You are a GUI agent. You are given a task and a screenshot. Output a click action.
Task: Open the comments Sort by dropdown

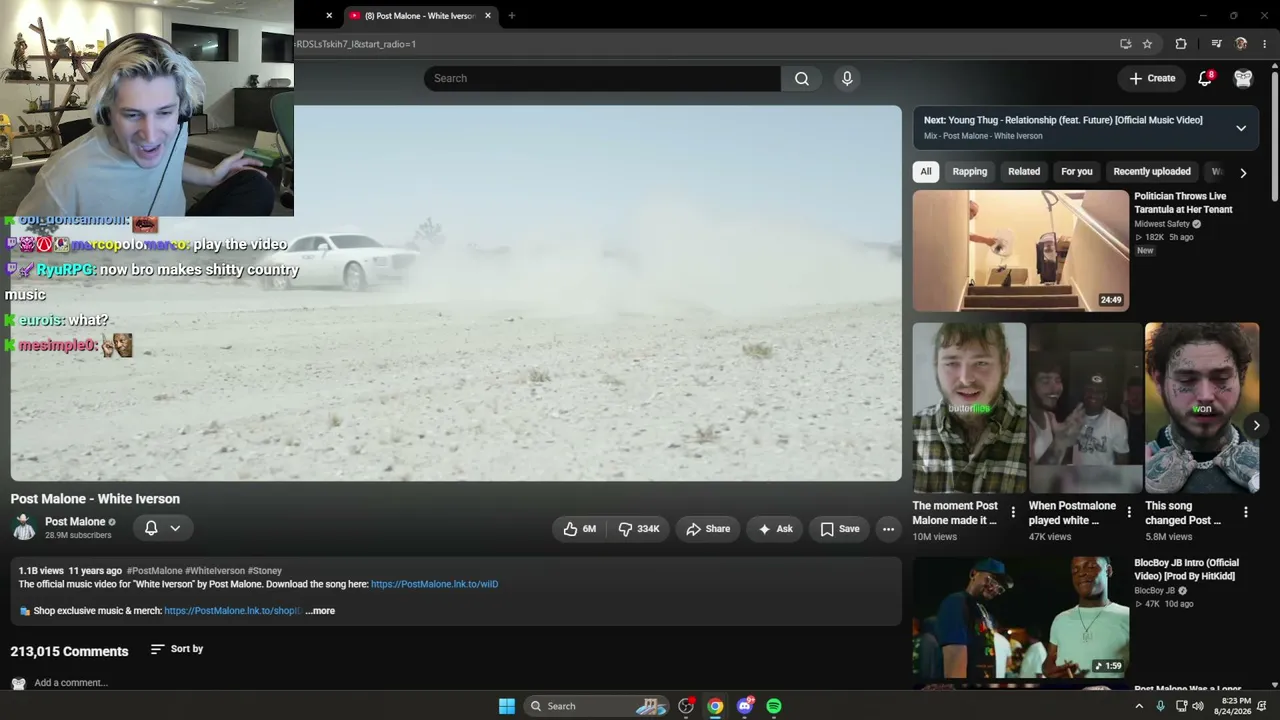[177, 649]
